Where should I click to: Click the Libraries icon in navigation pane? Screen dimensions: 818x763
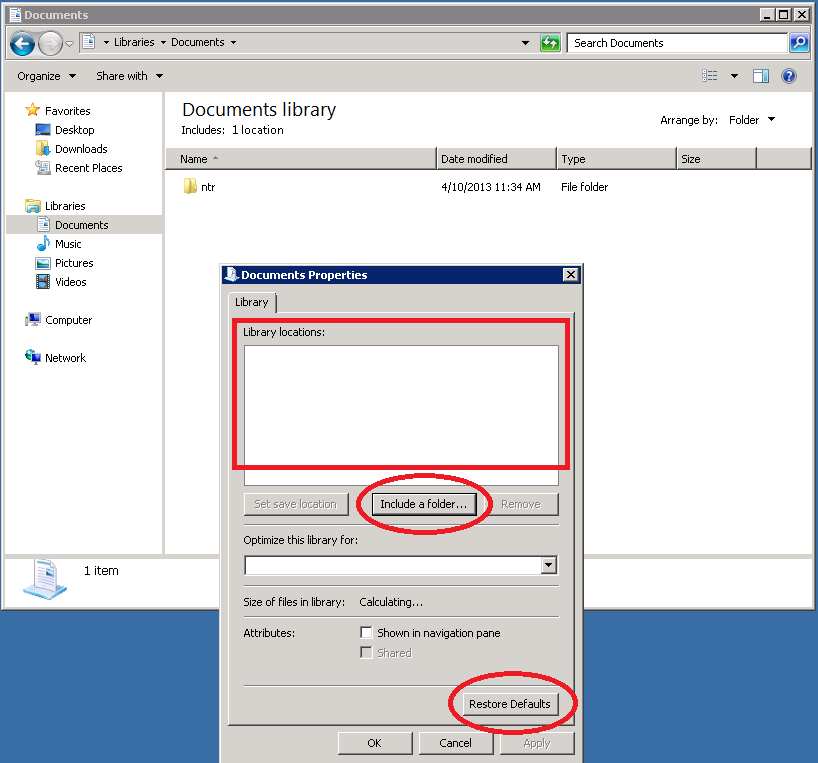pos(32,205)
